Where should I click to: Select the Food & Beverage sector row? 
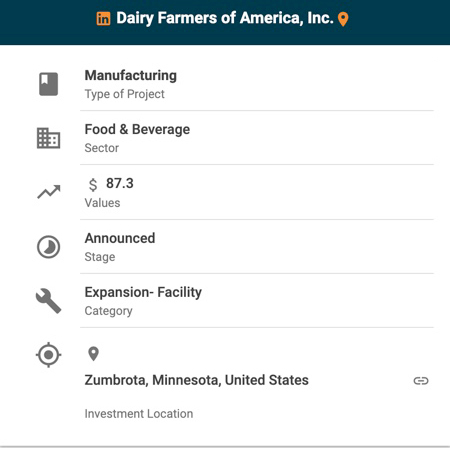pos(257,138)
